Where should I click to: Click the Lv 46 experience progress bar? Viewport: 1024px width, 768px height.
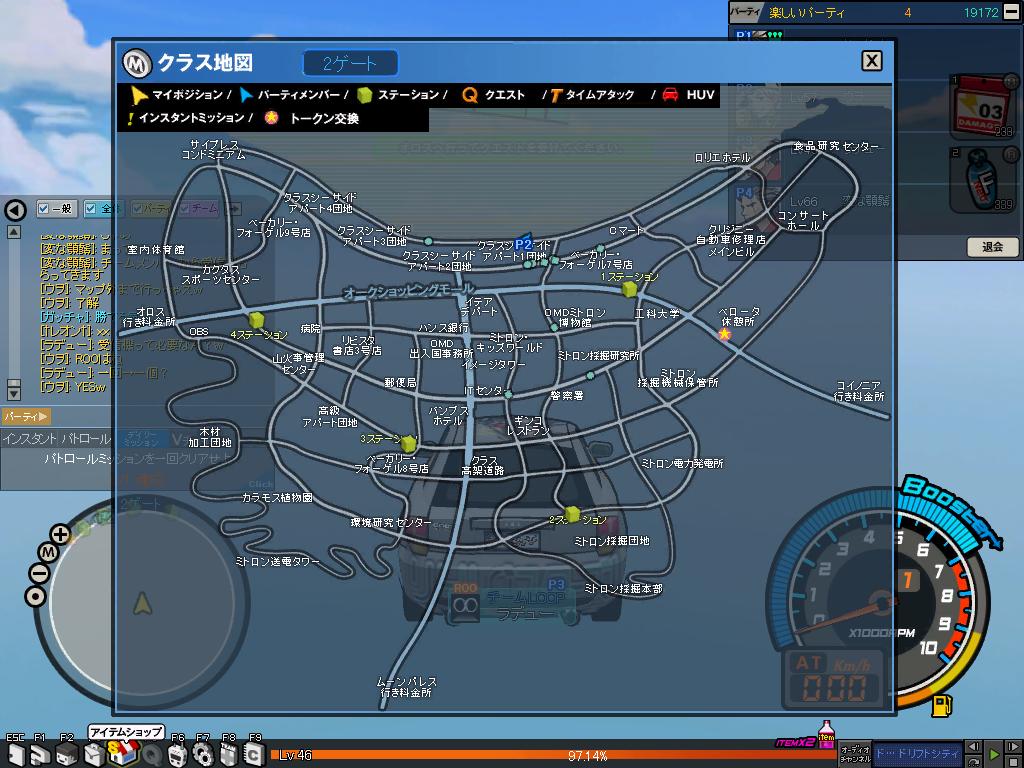click(552, 756)
